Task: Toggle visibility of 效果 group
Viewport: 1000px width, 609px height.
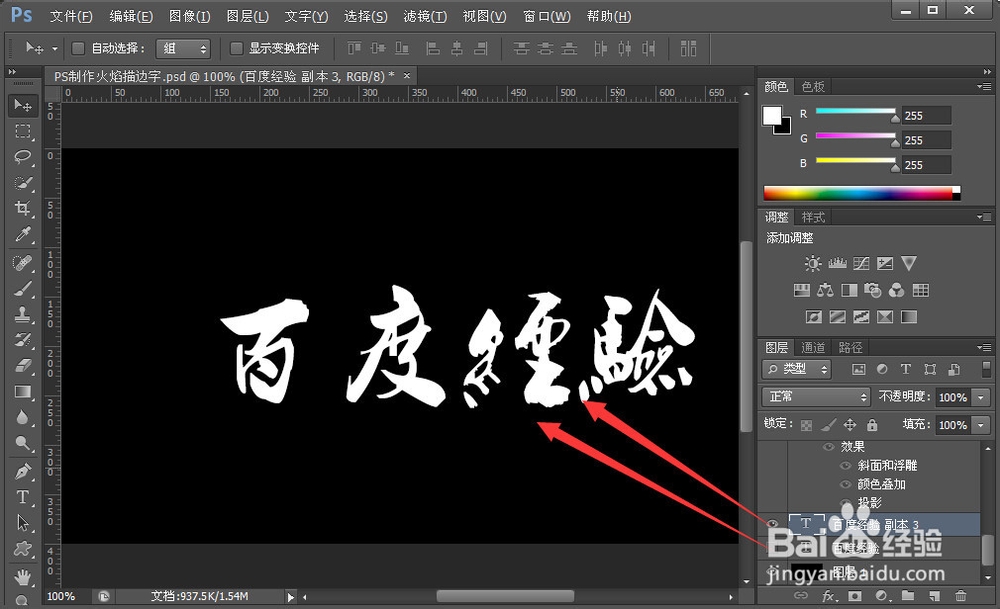Action: tap(828, 446)
